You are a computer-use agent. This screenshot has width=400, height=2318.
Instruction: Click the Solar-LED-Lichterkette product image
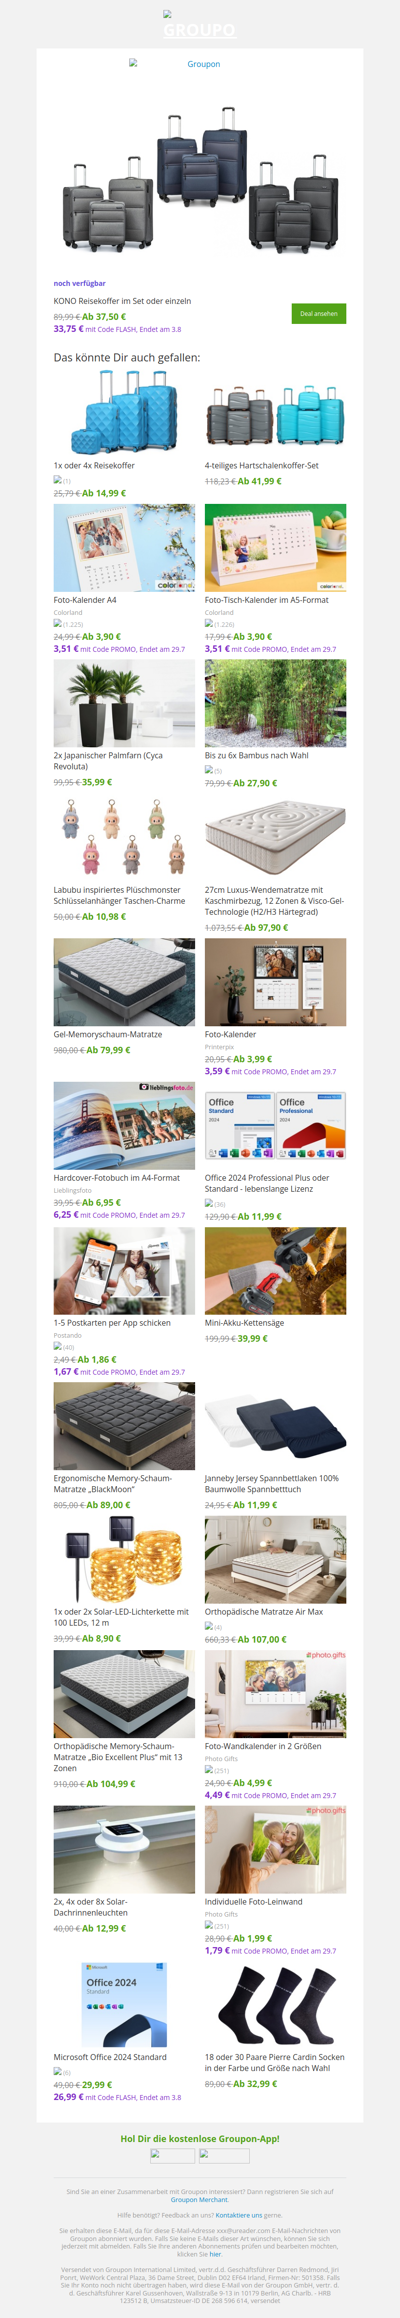coord(124,1559)
